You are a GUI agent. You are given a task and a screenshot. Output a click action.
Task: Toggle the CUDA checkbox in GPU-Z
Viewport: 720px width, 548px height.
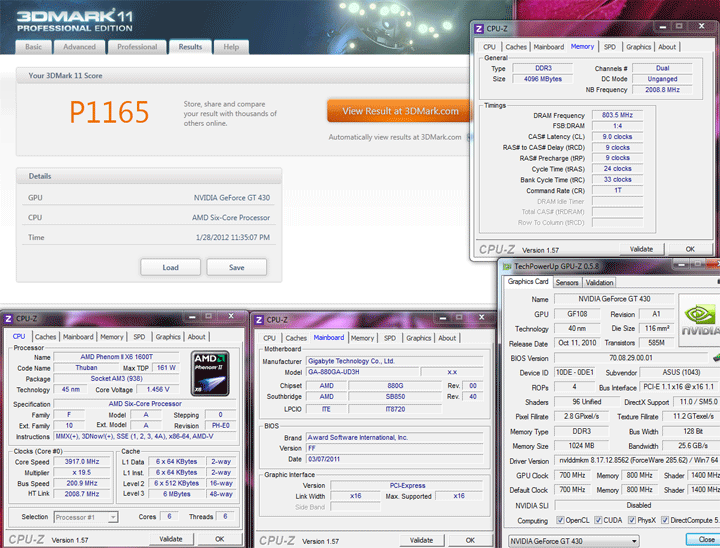[x=598, y=520]
